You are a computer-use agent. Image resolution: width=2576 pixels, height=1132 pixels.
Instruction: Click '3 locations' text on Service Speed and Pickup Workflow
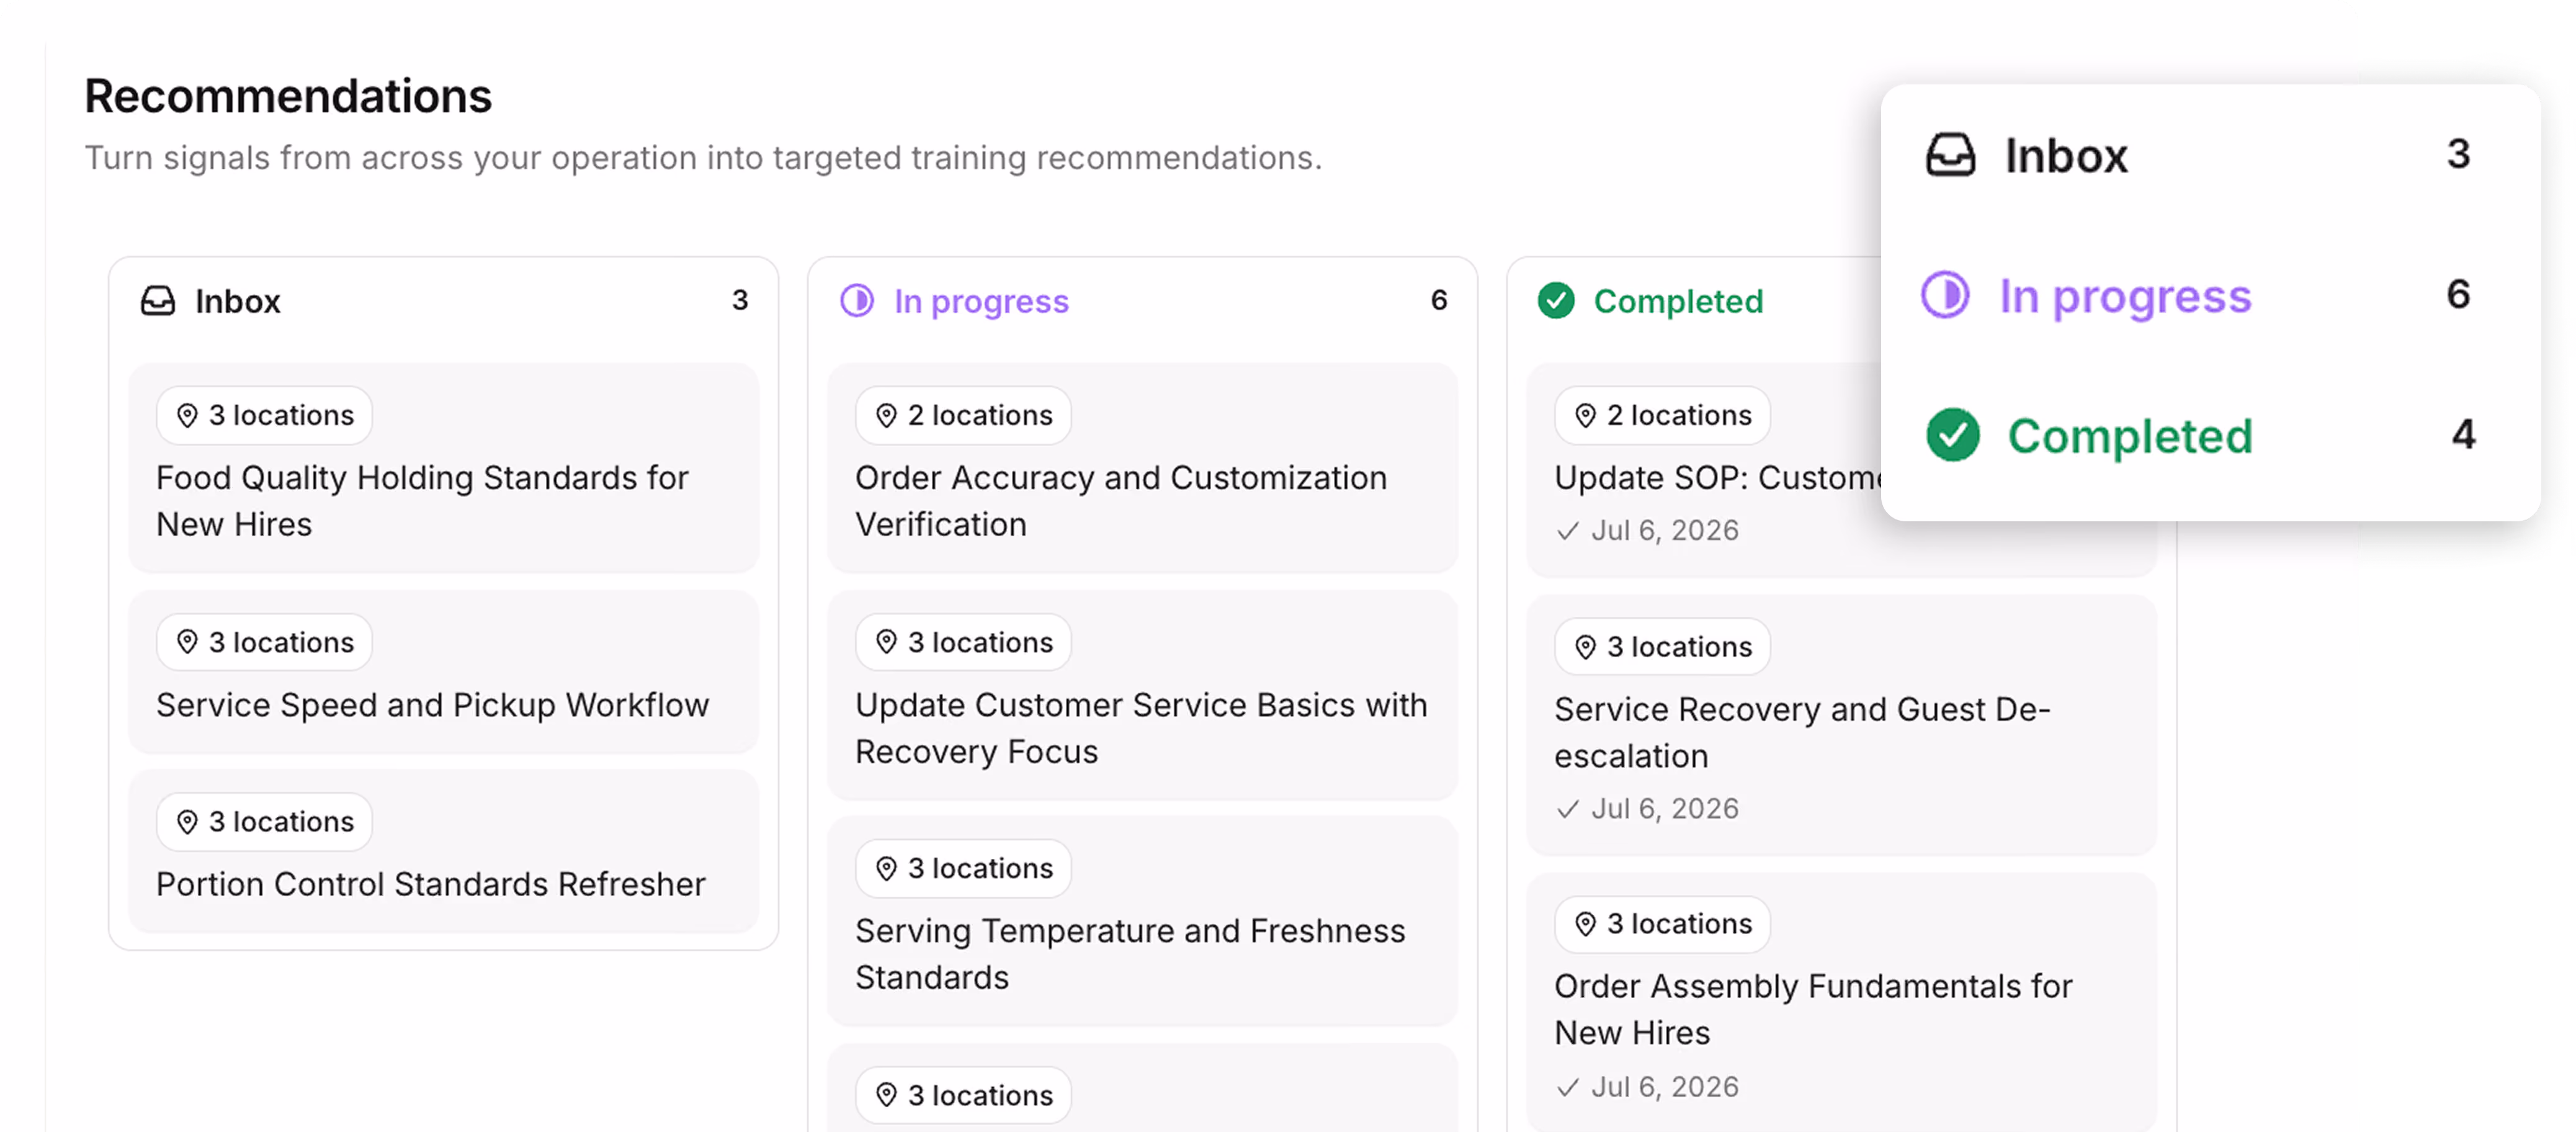tap(282, 642)
